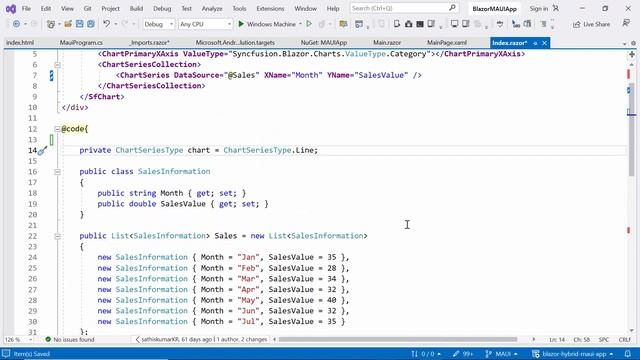Open the blazor-hybrid-maui-app repository selector
640x360 pixels.
point(573,354)
